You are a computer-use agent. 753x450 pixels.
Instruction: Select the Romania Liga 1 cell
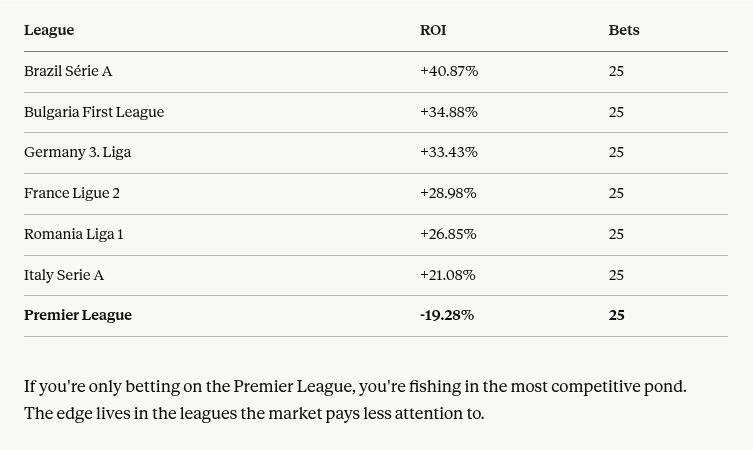[x=73, y=234]
